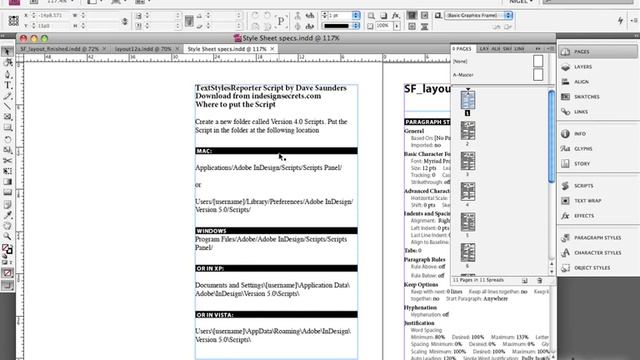
Task: Open the control panel flyout menu
Action: click(x=634, y=20)
